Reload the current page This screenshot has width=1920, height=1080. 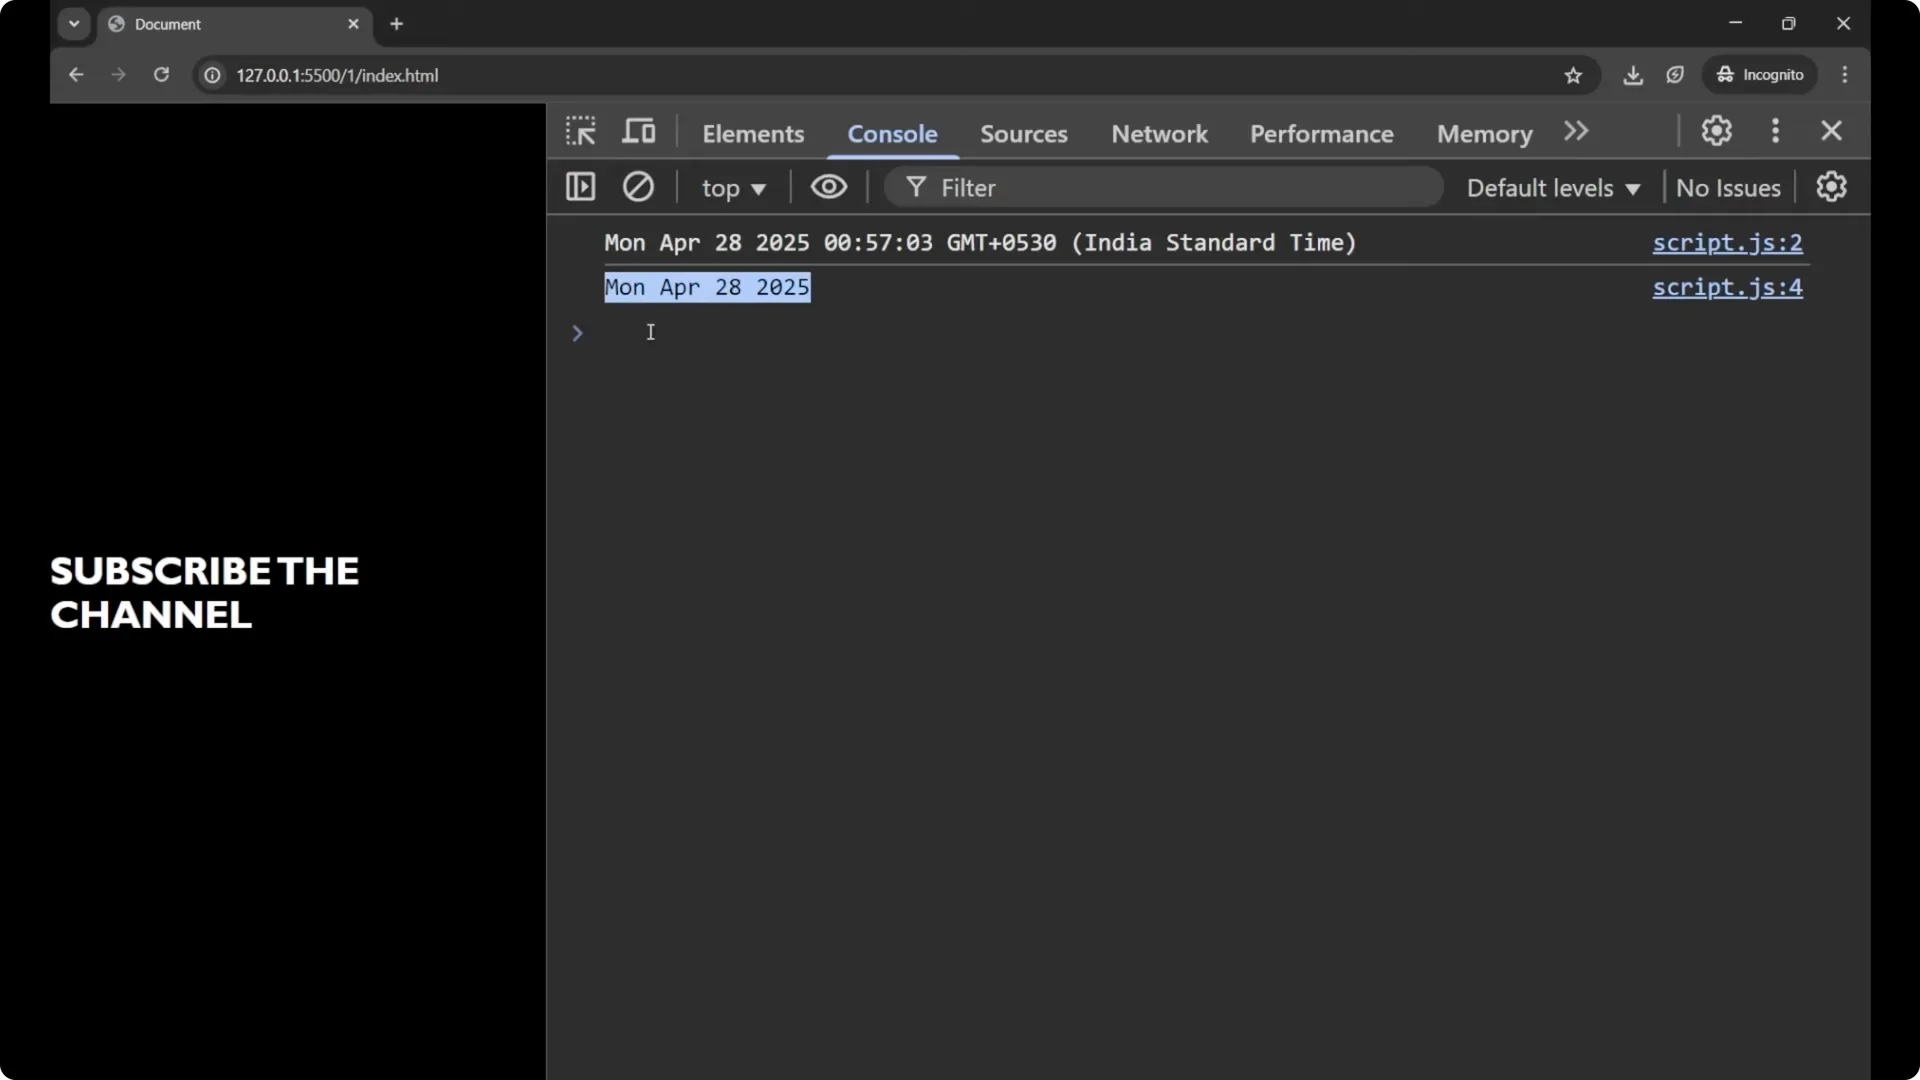point(161,75)
